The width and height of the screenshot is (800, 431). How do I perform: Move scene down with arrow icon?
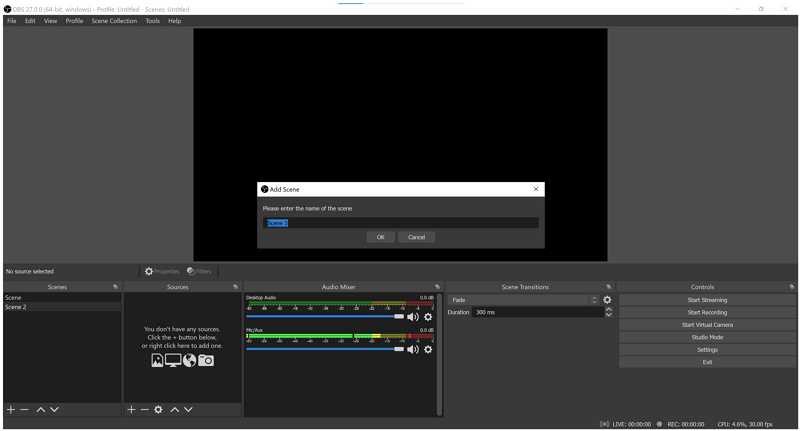(x=55, y=410)
